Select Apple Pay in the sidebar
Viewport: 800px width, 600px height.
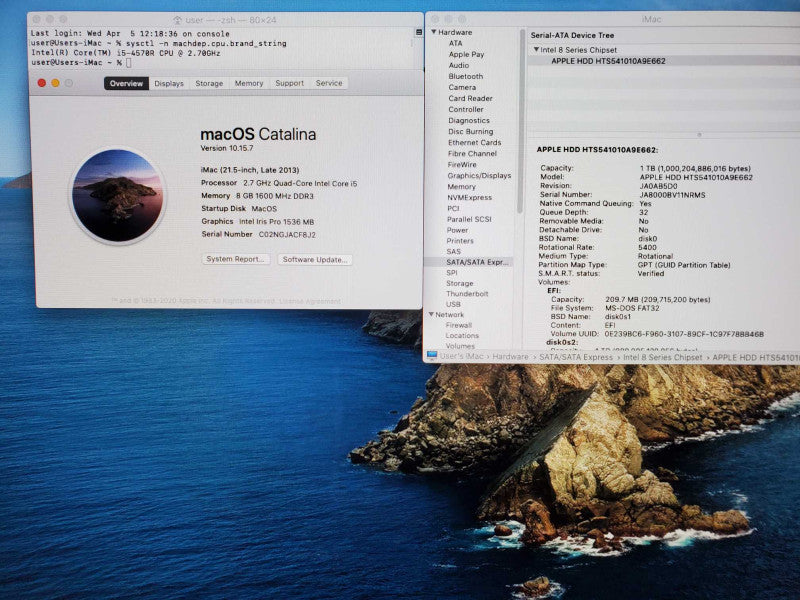tap(466, 54)
